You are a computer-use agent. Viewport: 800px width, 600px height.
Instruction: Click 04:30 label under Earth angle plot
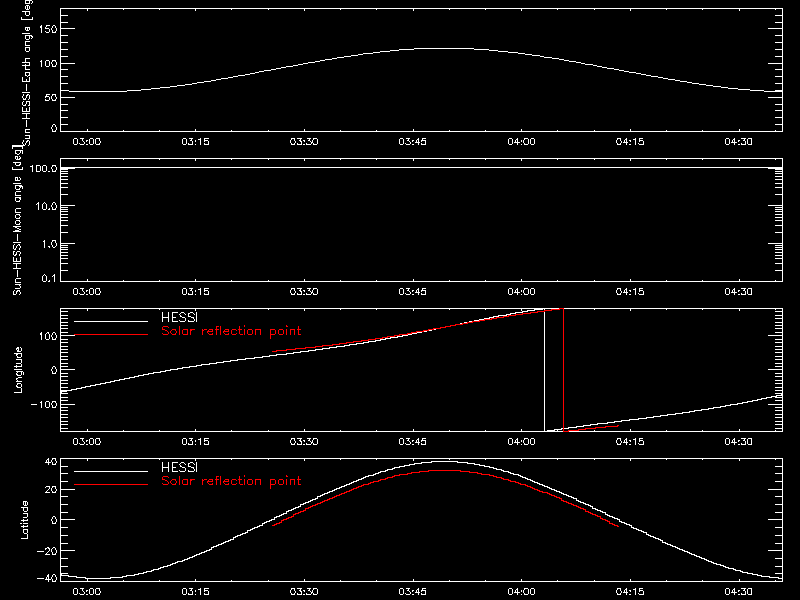[x=738, y=142]
